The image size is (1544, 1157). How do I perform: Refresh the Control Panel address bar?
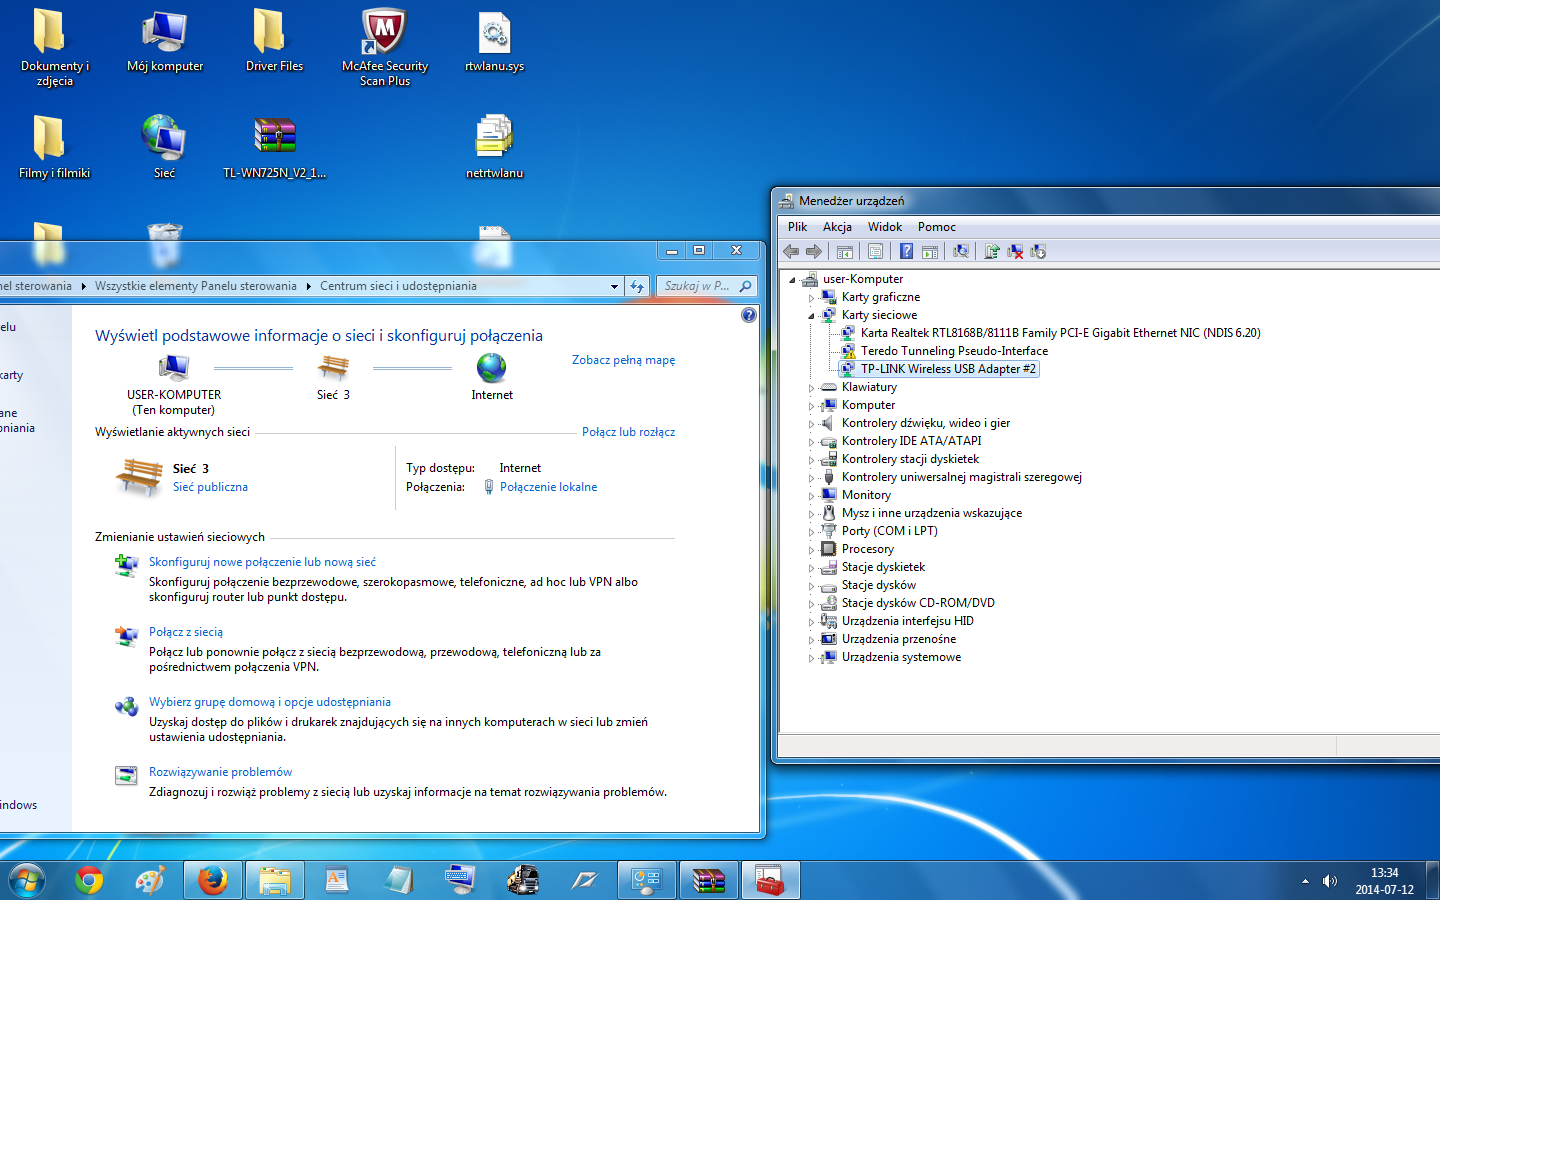(x=637, y=286)
